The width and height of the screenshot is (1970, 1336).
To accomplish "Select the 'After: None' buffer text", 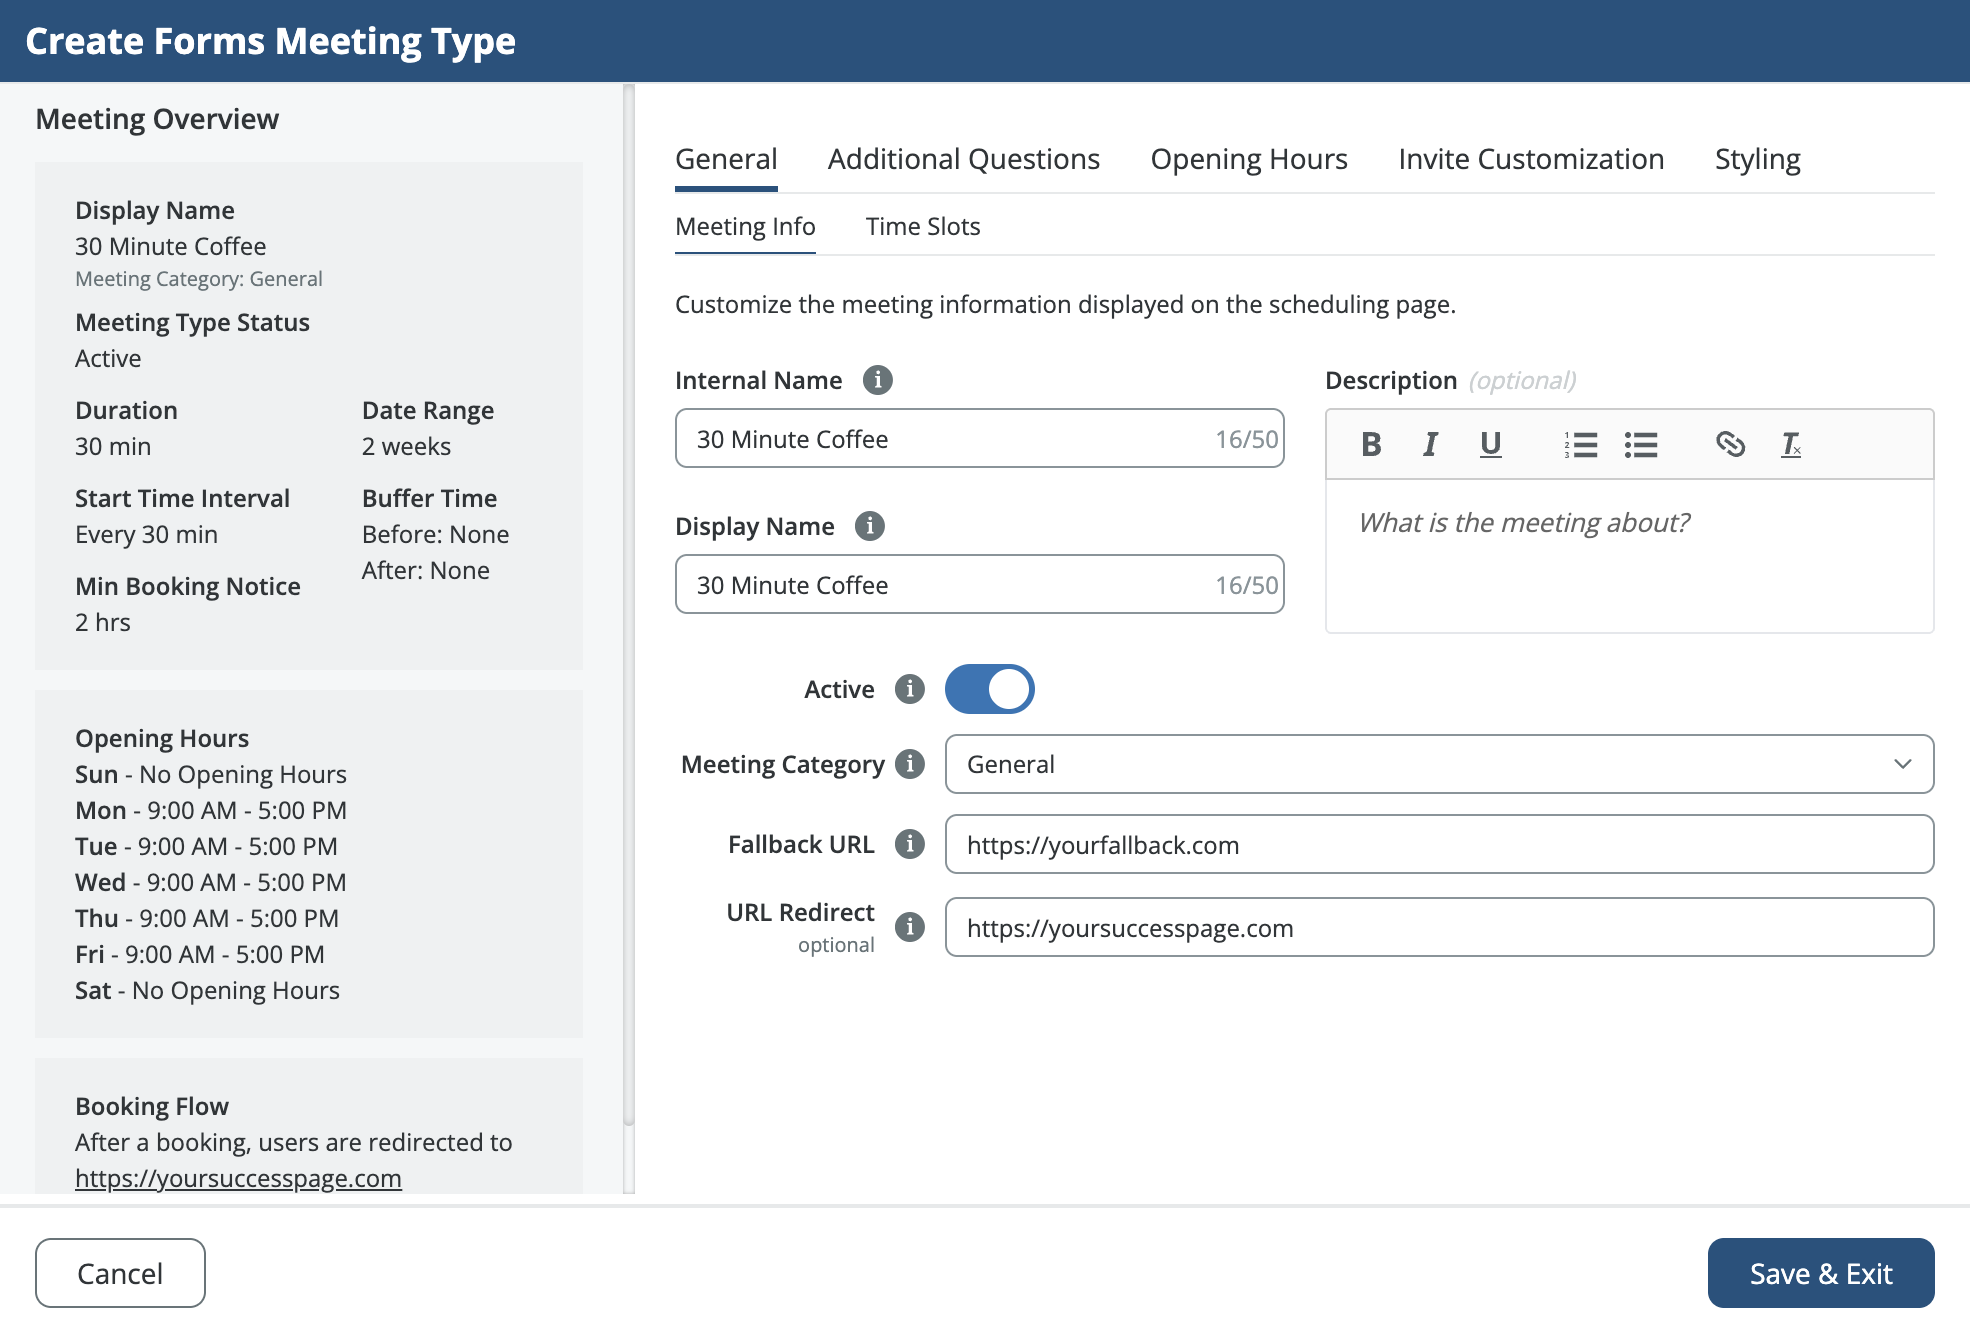I will tap(426, 570).
